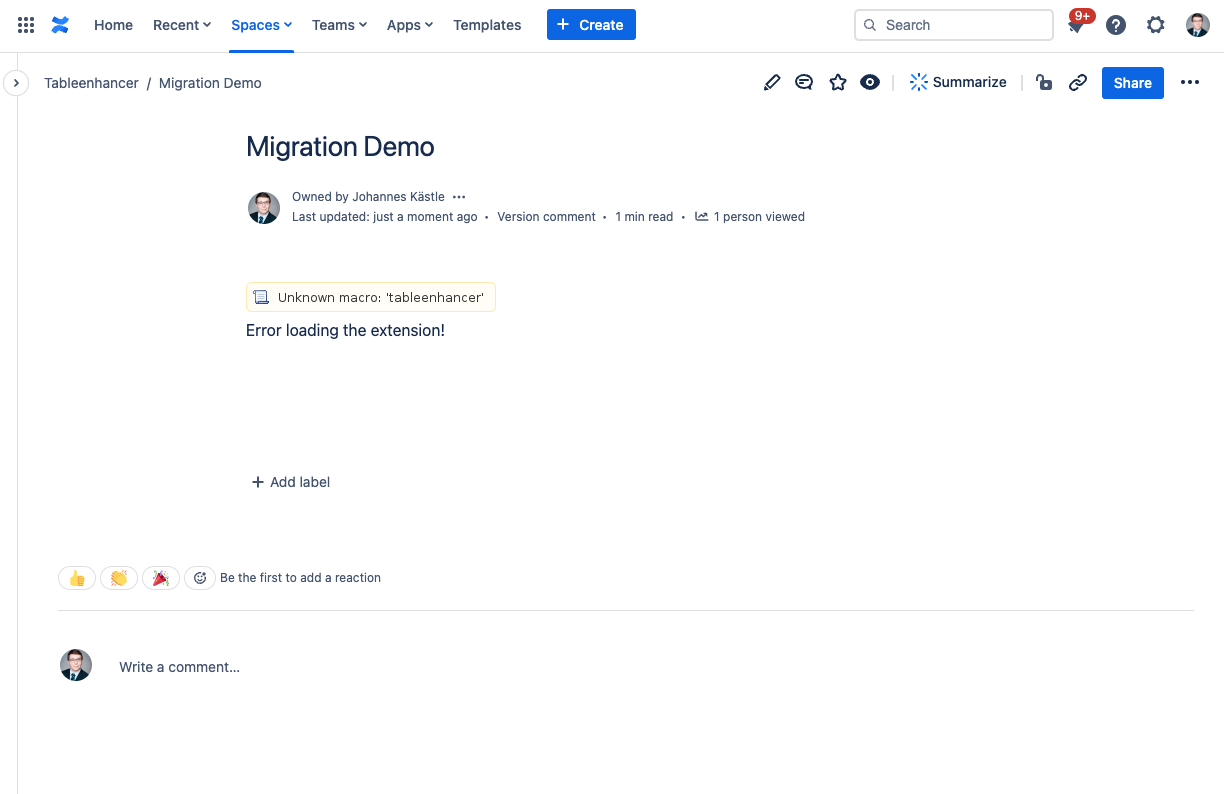Expand the Teams menu
1224x794 pixels.
click(339, 25)
